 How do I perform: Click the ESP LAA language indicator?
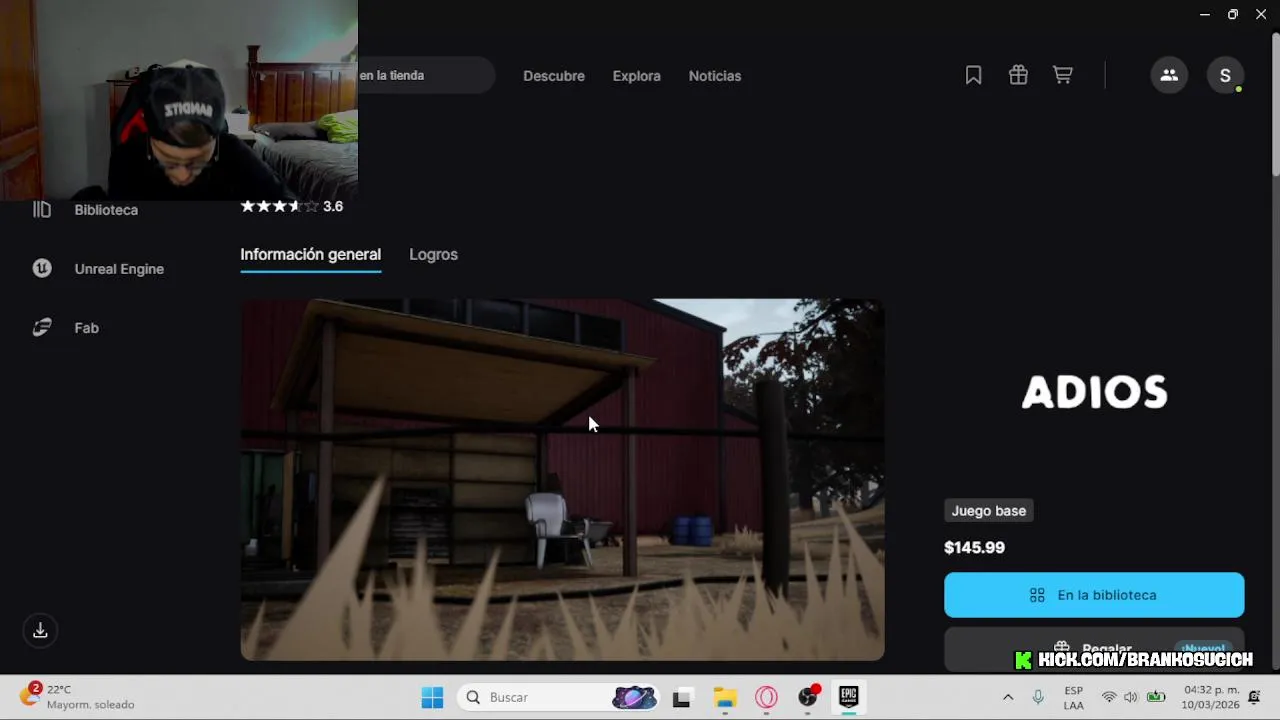(1074, 697)
